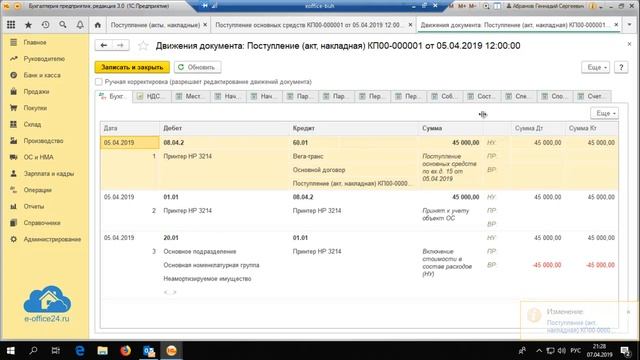640x360 pixels.
Task: Dismiss the Изменение notification popup
Action: [629, 312]
